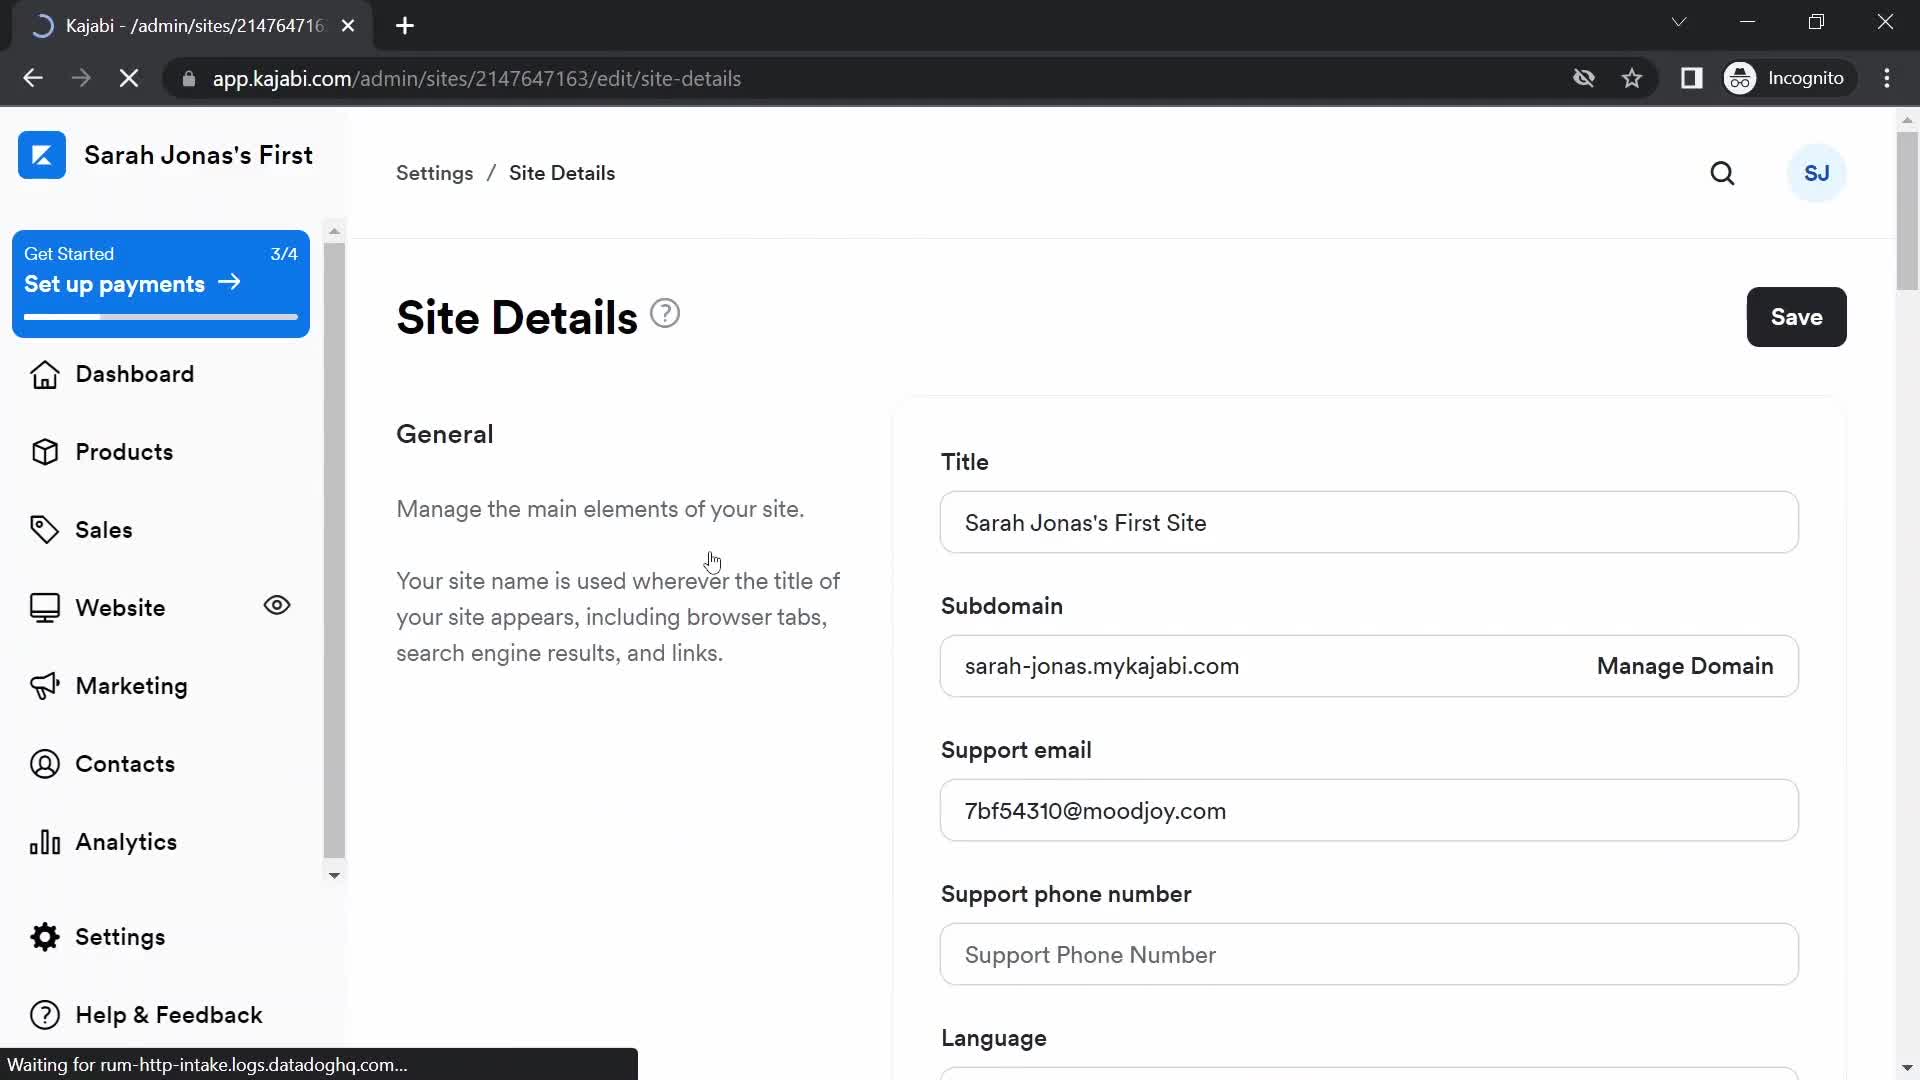Open search with the magnifier icon
1920x1080 pixels.
pos(1722,174)
